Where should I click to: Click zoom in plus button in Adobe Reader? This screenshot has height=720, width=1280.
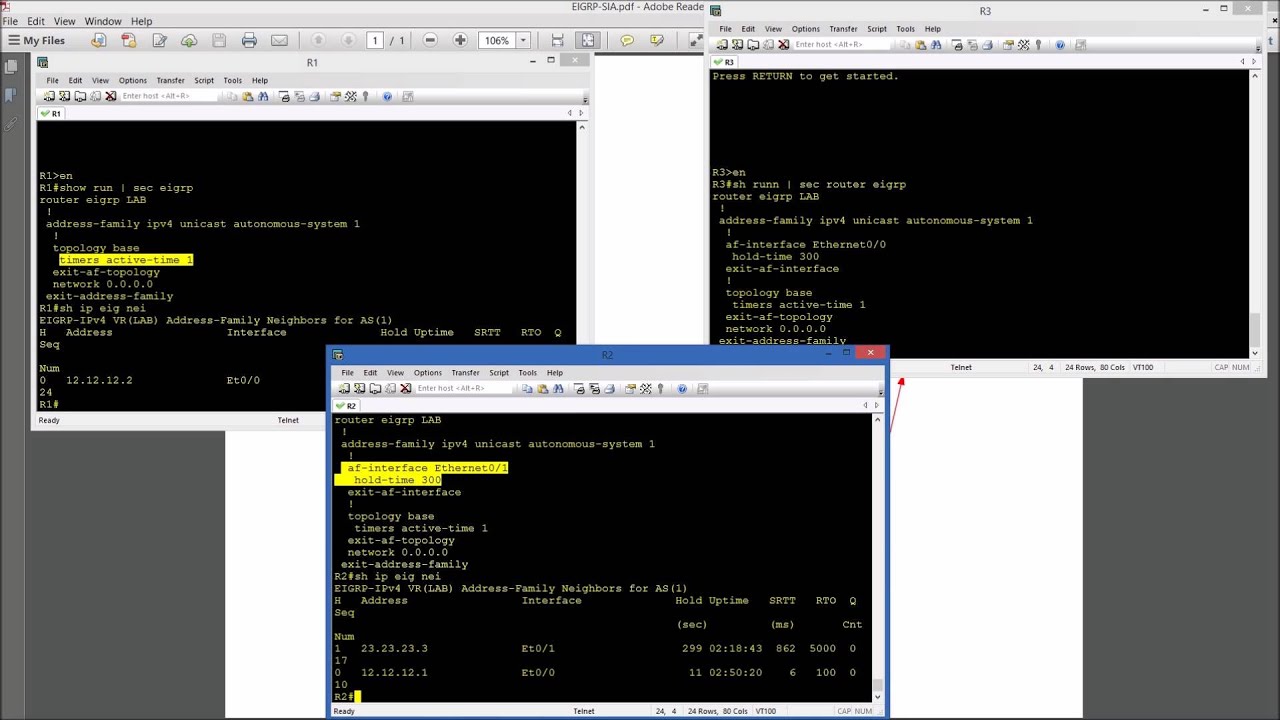[x=460, y=40]
